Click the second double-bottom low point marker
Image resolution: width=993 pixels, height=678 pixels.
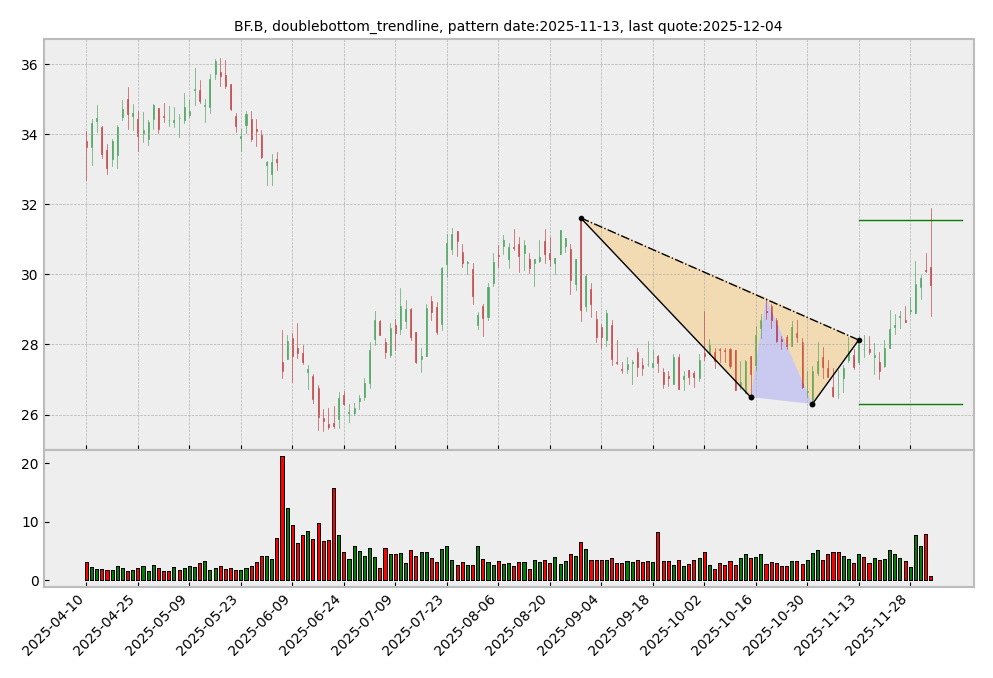[x=812, y=404]
